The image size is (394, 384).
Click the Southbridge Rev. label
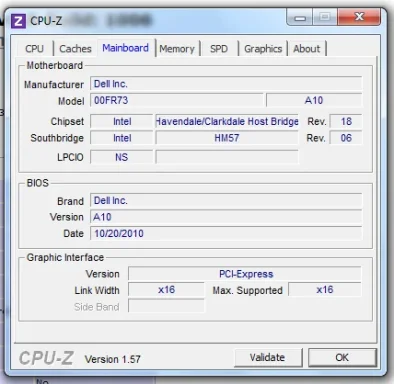(x=316, y=138)
